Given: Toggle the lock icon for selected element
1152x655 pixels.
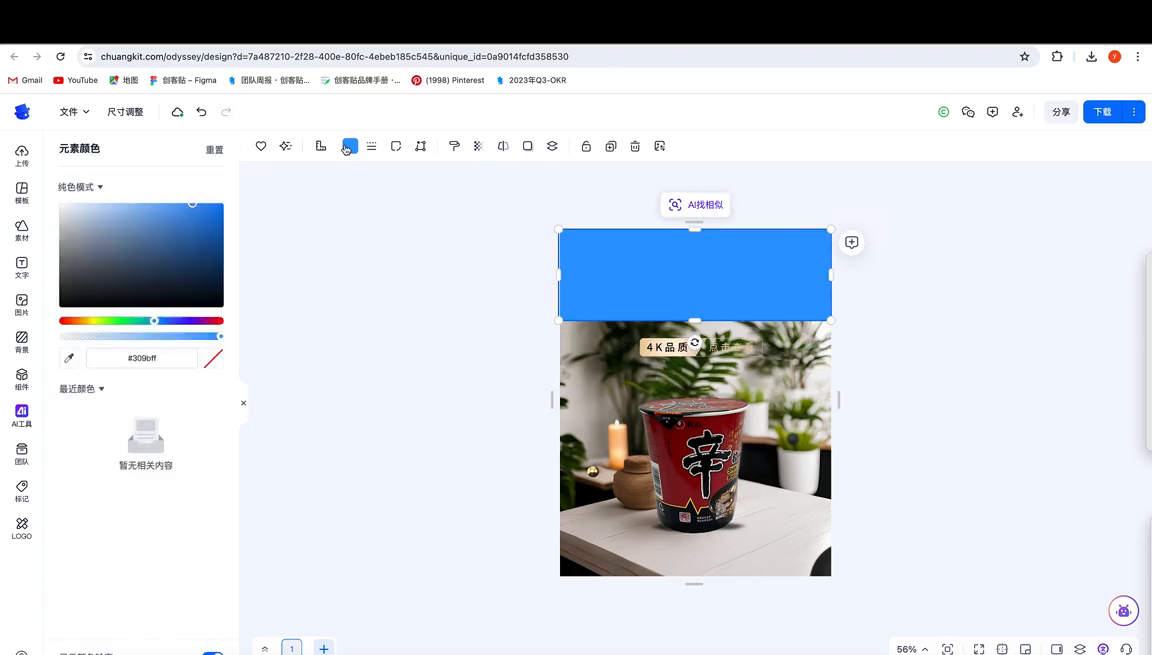Looking at the screenshot, I should pyautogui.click(x=586, y=146).
